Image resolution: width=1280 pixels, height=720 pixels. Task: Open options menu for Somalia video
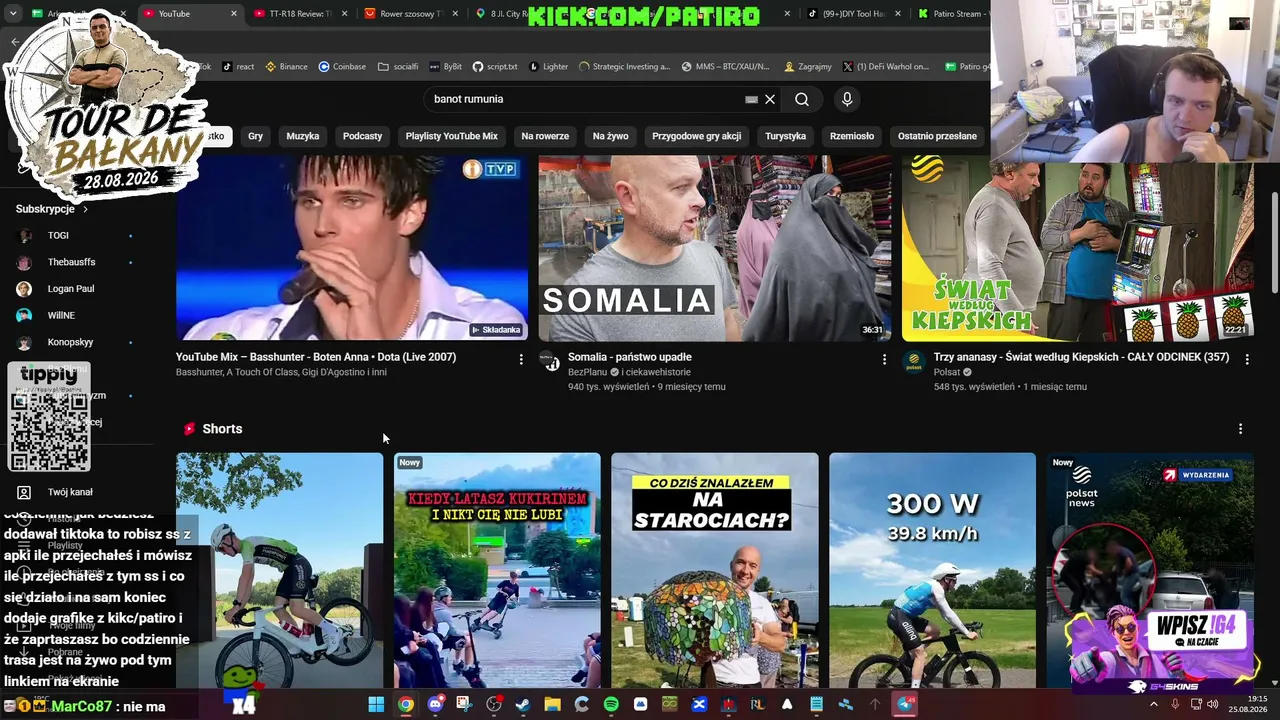pyautogui.click(x=884, y=359)
